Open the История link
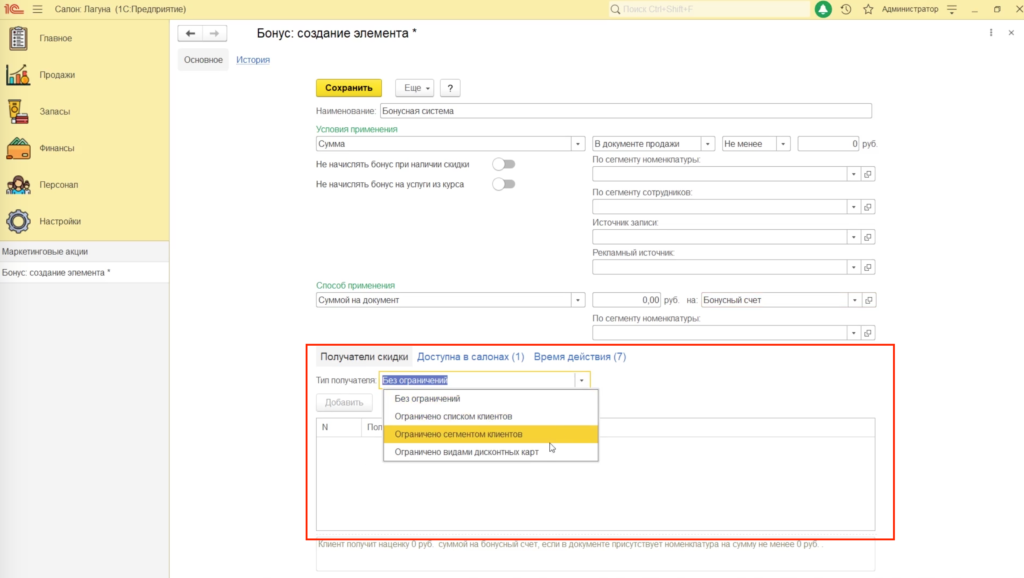Image resolution: width=1024 pixels, height=578 pixels. click(253, 59)
